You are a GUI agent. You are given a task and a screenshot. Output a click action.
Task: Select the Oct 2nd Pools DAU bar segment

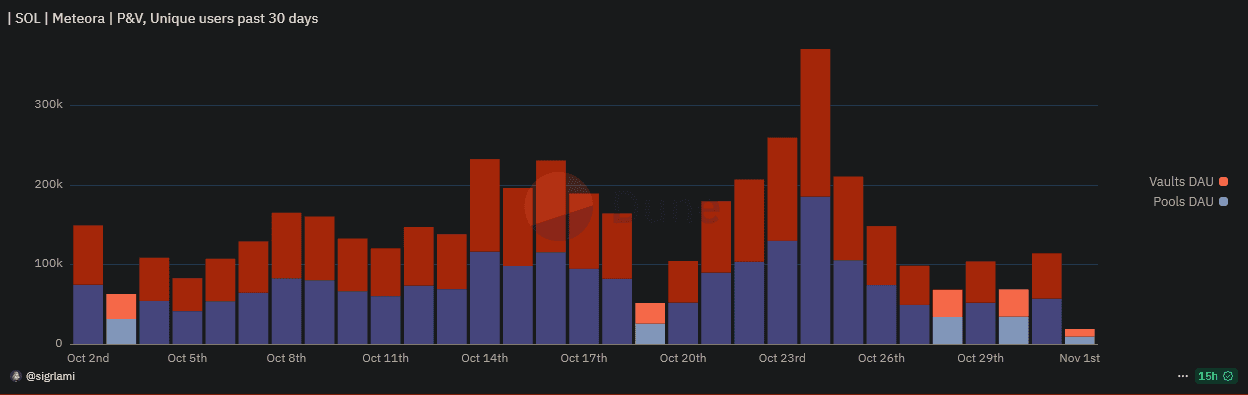[88, 314]
